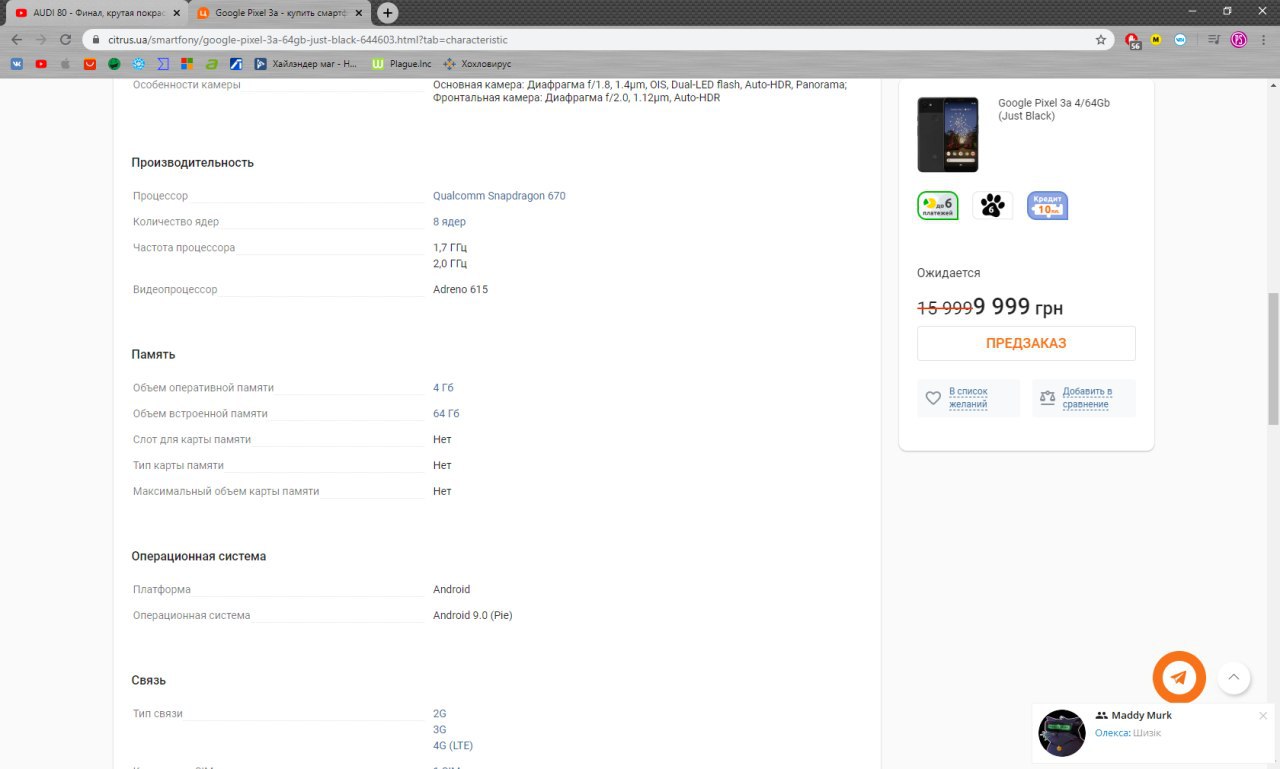
Task: Click the Операционная система heading
Action: 199,556
